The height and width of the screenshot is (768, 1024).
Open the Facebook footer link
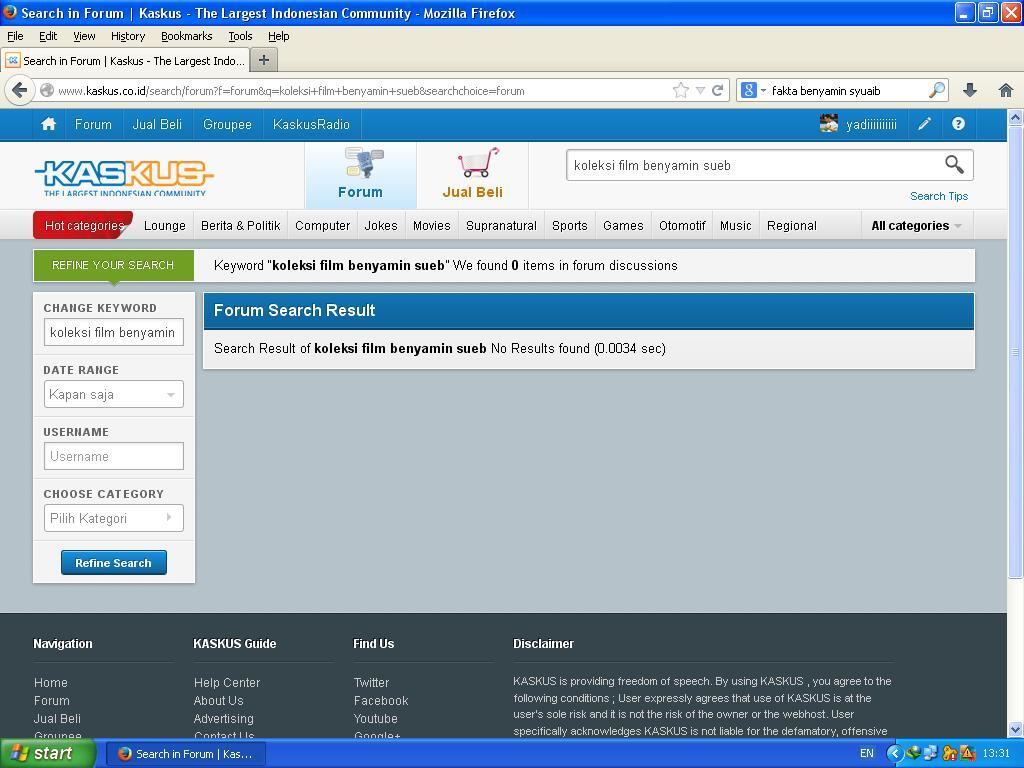pos(381,701)
